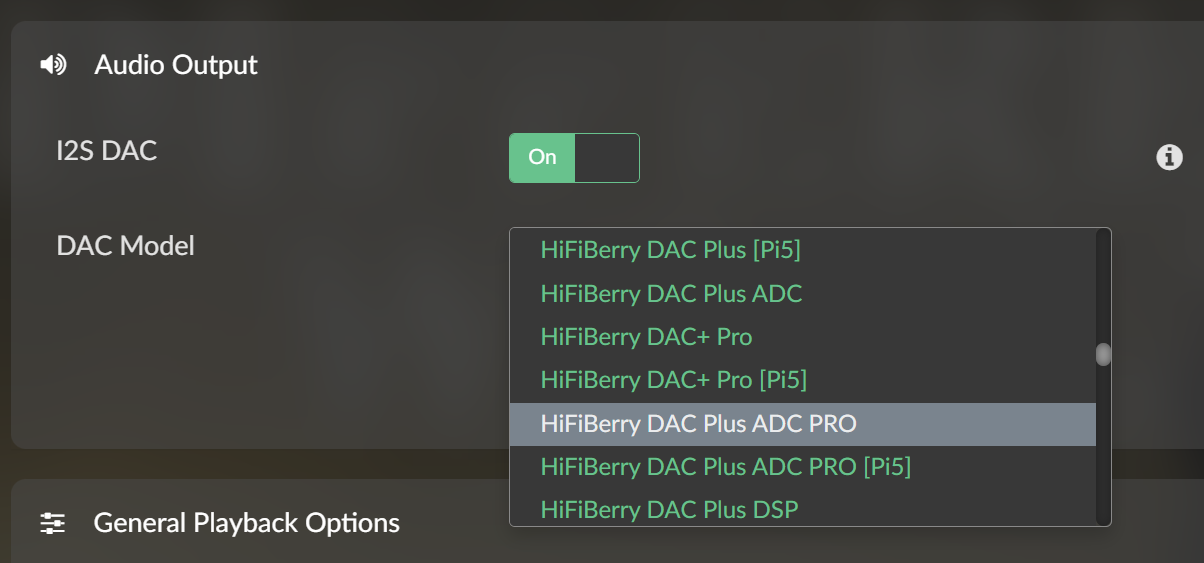Click the speaker icon beside Audio Output
1204x563 pixels.
(x=53, y=65)
